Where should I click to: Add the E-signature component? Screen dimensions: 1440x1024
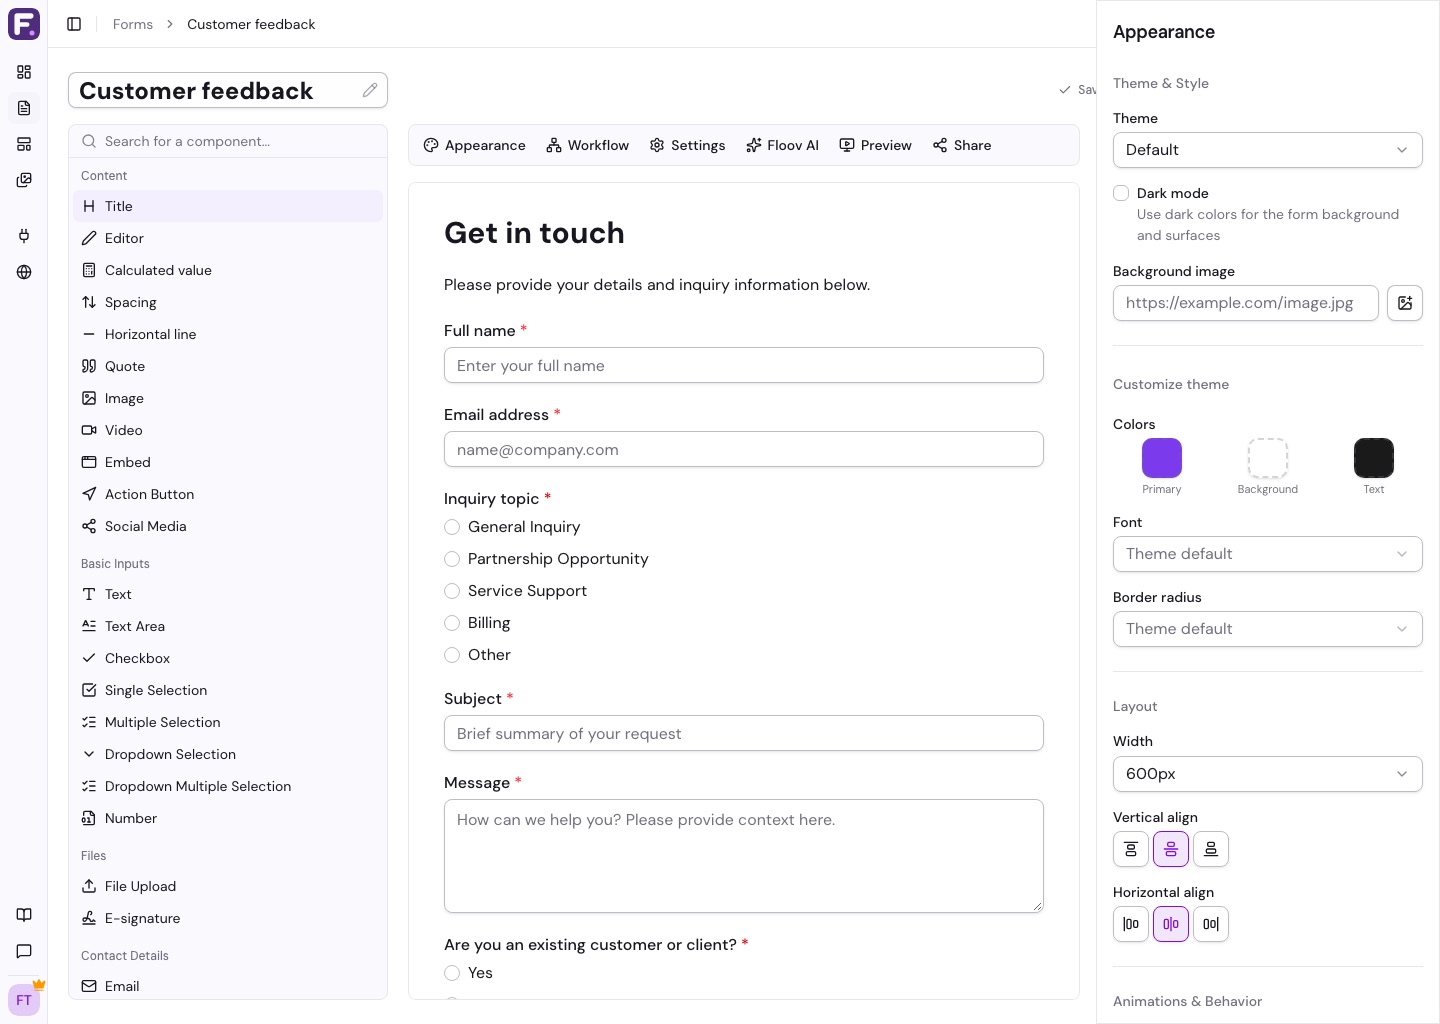tap(228, 918)
